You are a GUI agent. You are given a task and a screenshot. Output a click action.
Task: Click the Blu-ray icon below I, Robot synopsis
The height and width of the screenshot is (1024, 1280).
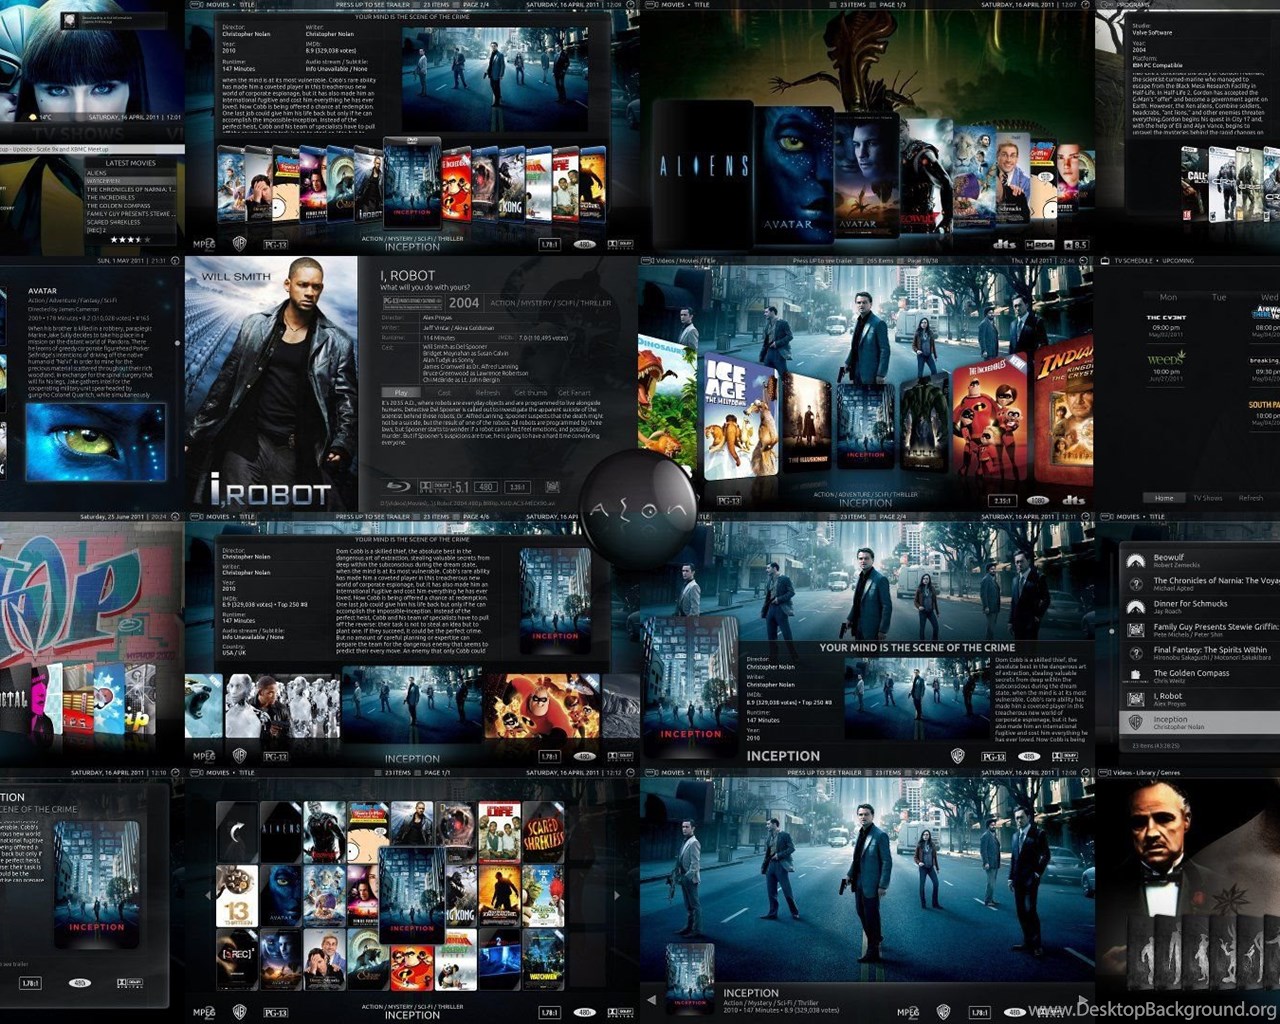[397, 487]
